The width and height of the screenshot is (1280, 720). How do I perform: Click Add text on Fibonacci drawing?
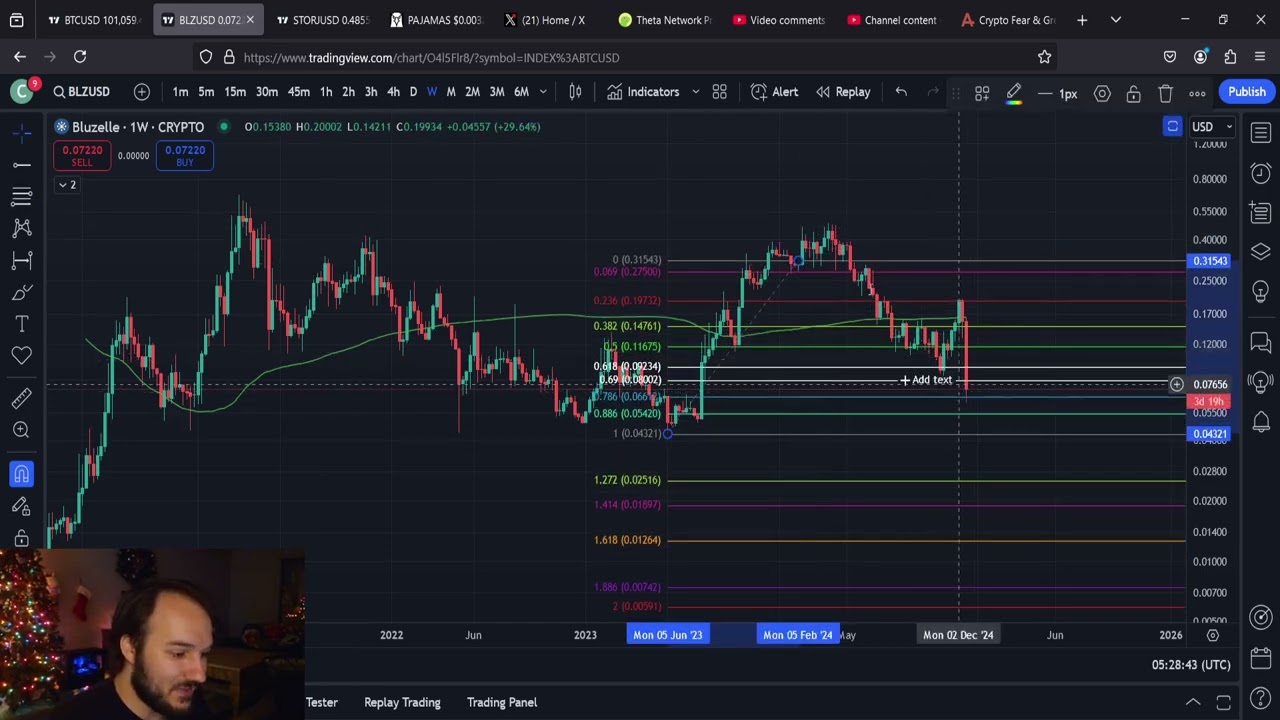(926, 380)
